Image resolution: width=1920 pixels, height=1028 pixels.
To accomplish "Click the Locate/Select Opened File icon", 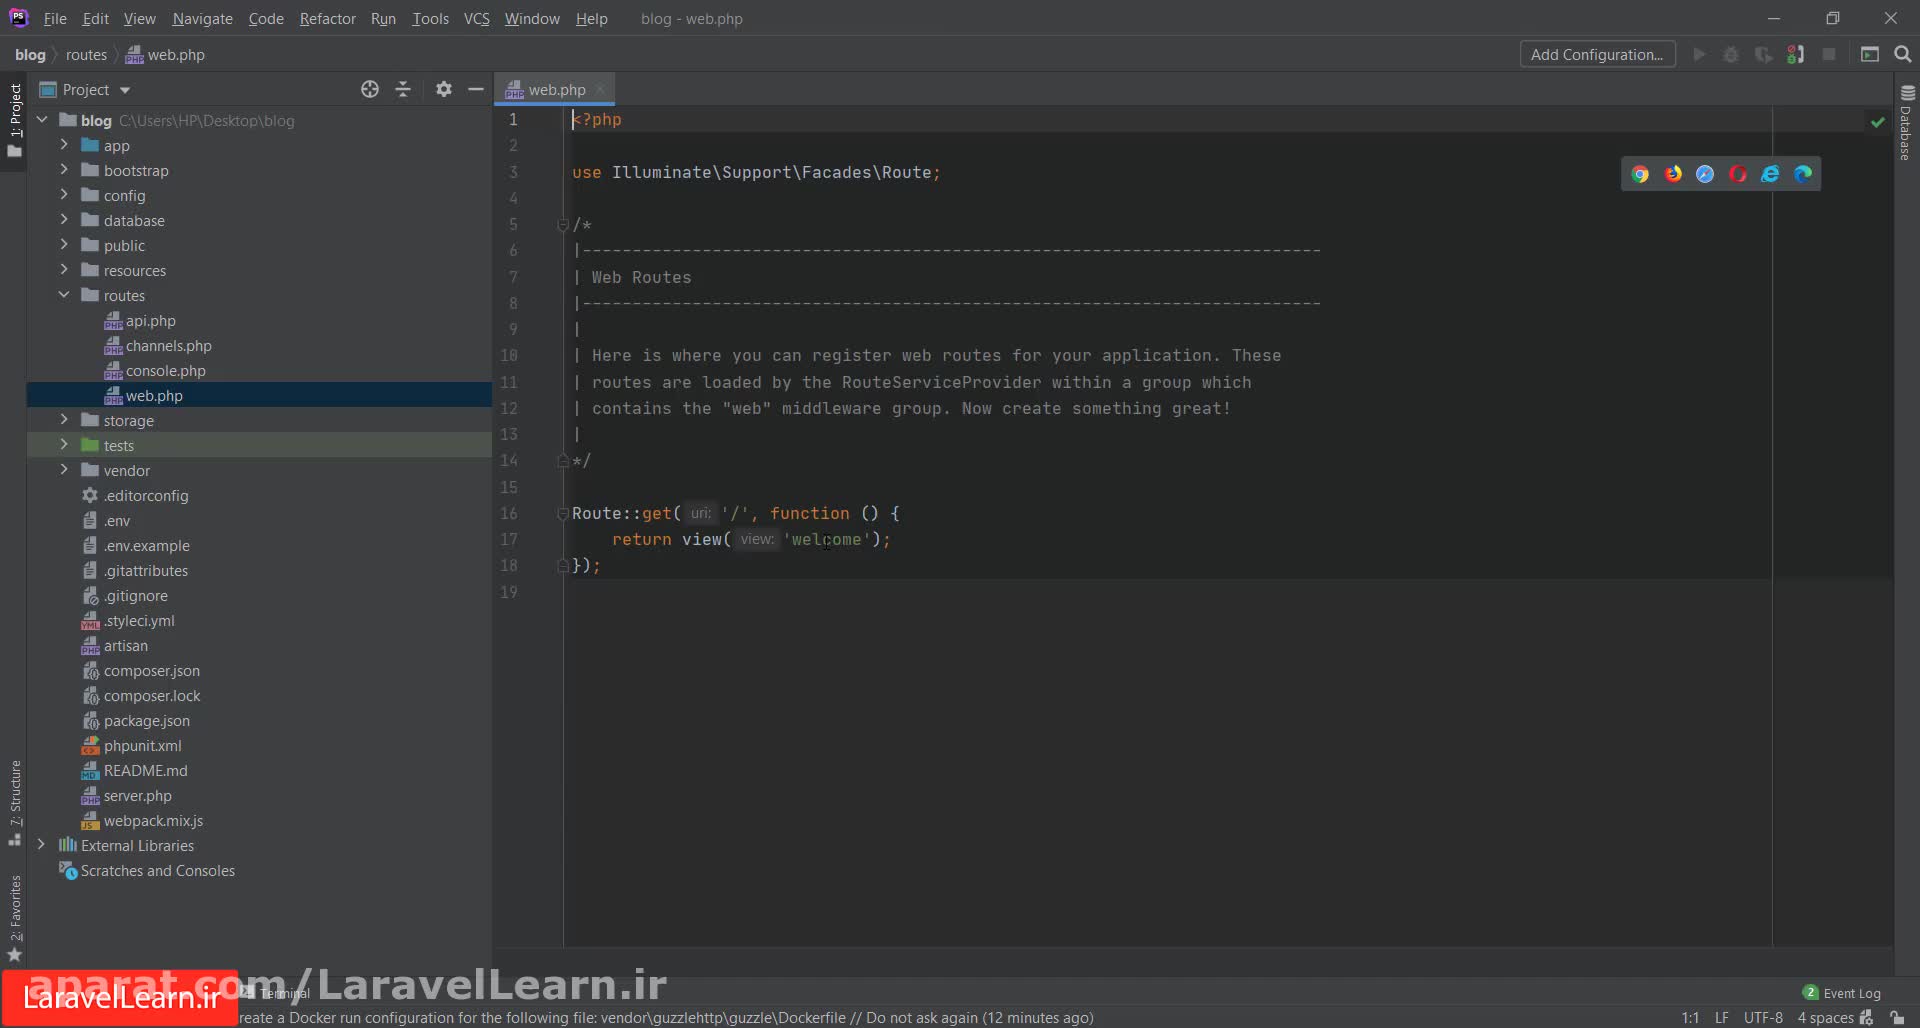I will pyautogui.click(x=370, y=90).
